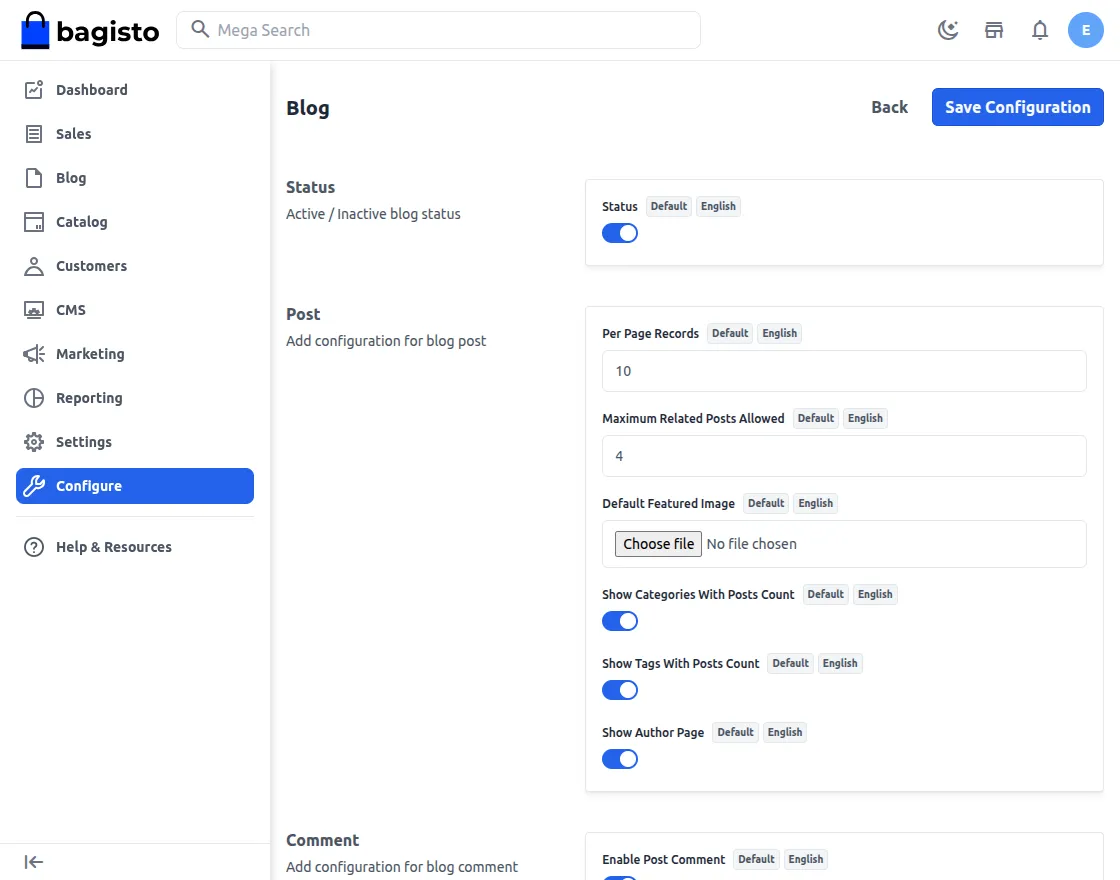Viewport: 1120px width, 880px height.
Task: Click Save Configuration button
Action: [x=1017, y=107]
